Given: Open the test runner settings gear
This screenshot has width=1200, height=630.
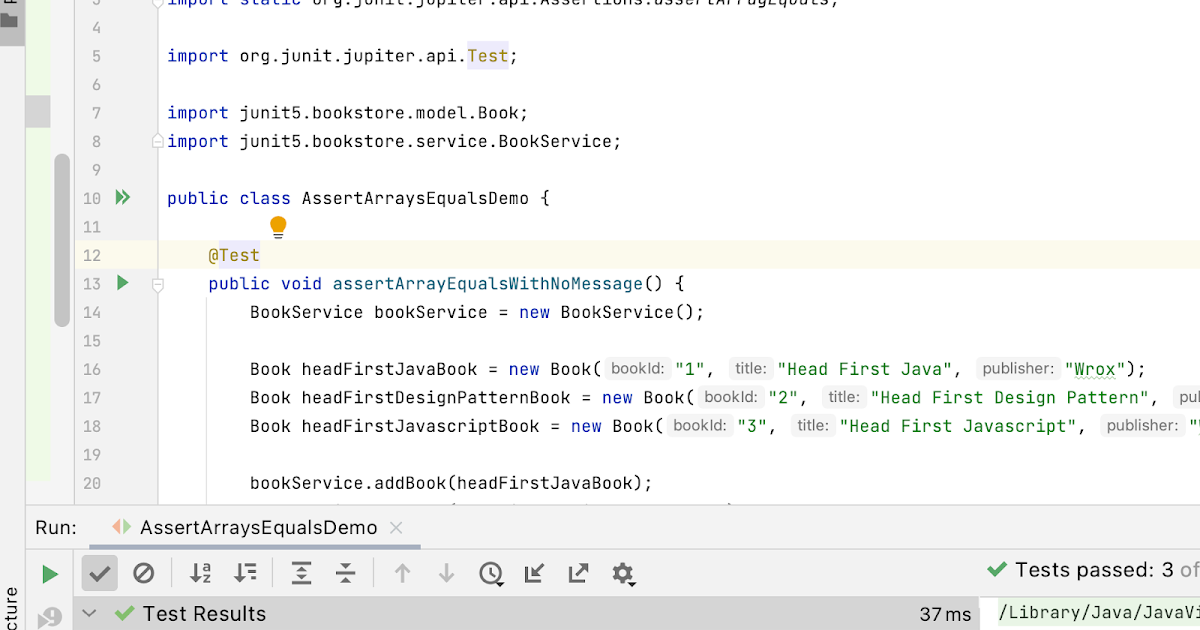Looking at the screenshot, I should [622, 573].
